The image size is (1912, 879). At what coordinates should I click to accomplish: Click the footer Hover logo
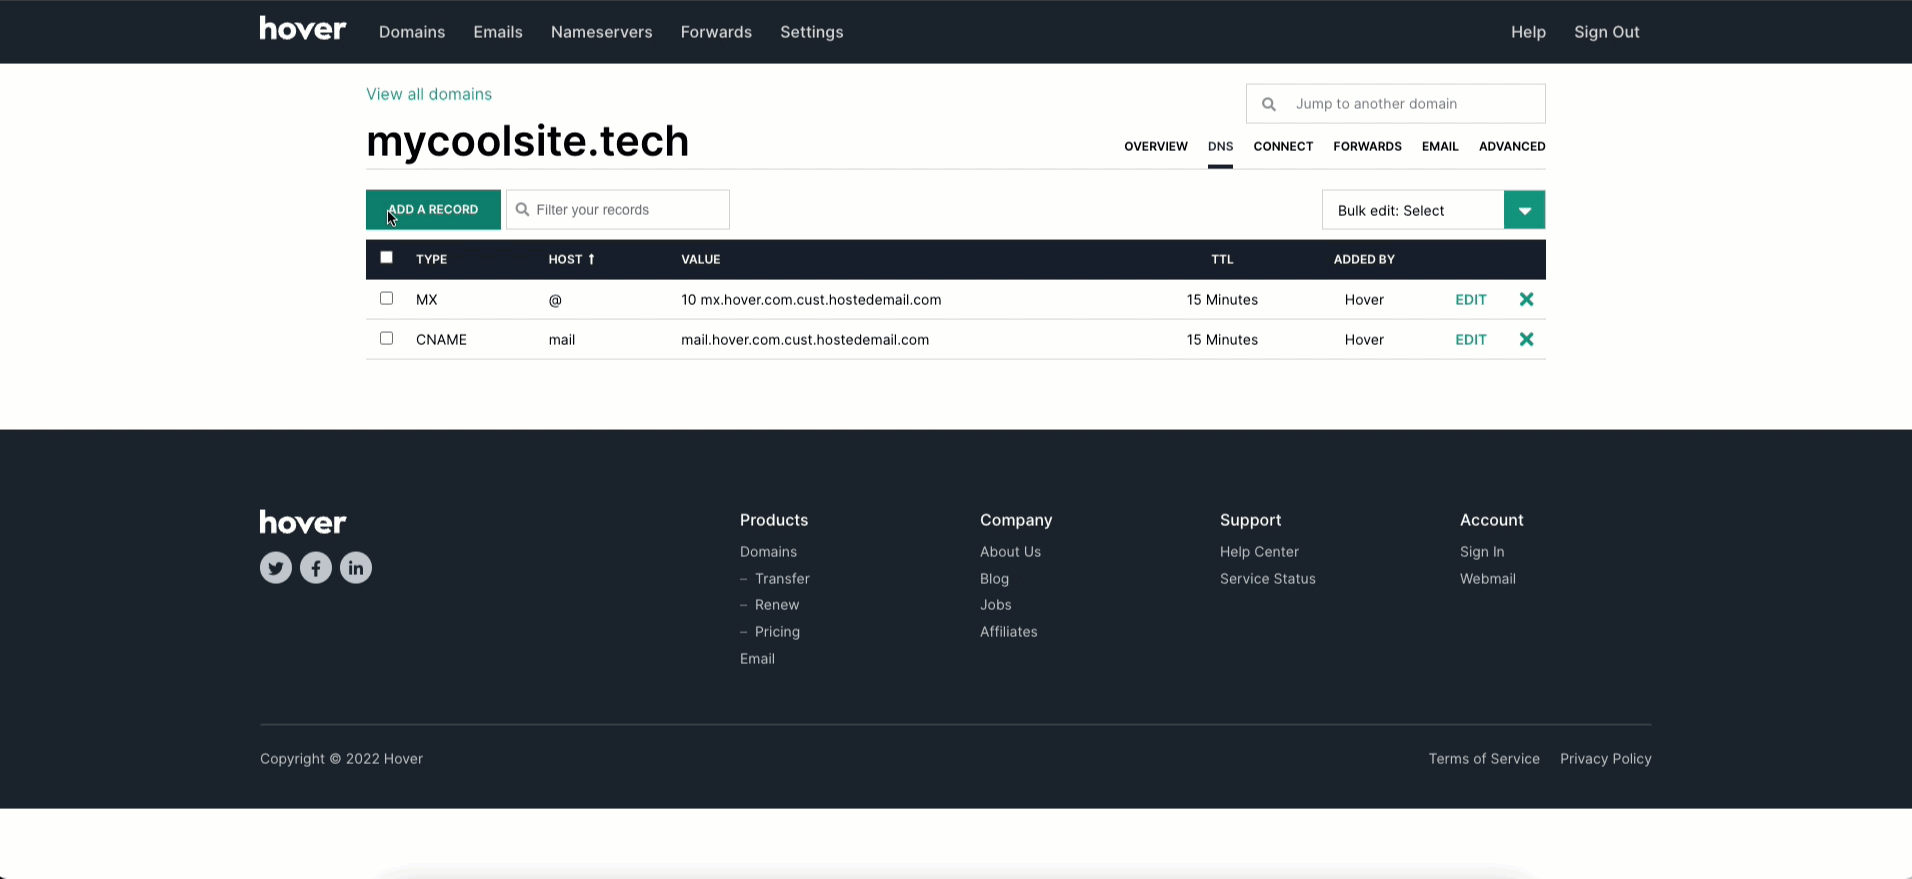tap(303, 522)
